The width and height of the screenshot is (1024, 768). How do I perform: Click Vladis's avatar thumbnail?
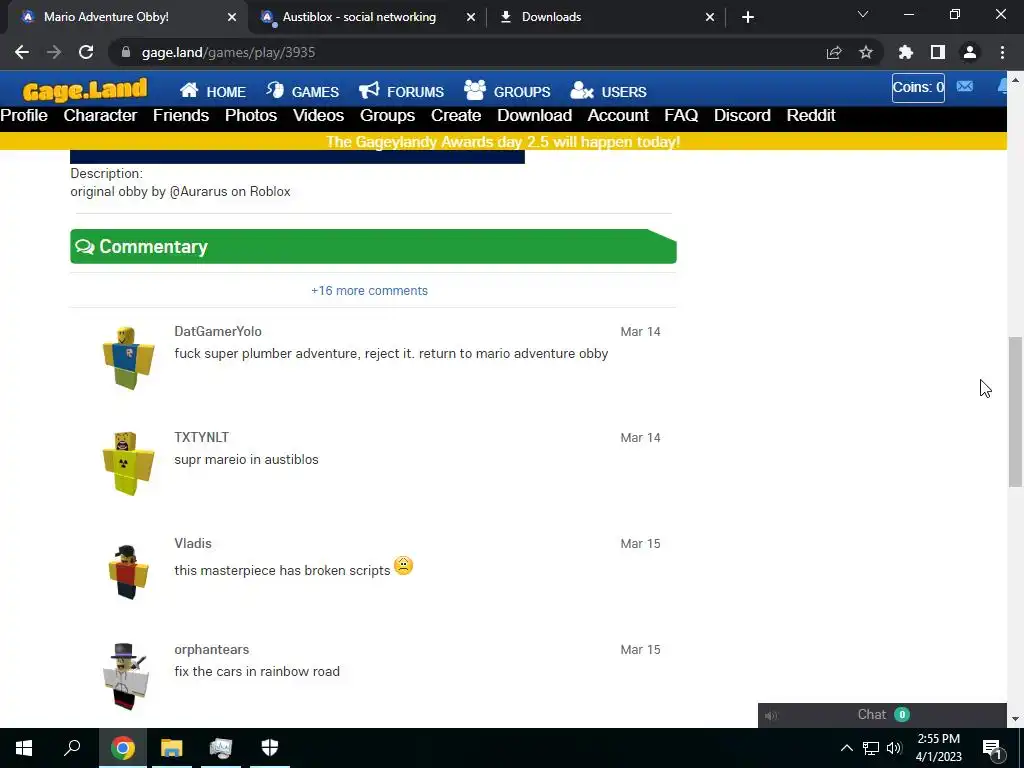tap(128, 571)
